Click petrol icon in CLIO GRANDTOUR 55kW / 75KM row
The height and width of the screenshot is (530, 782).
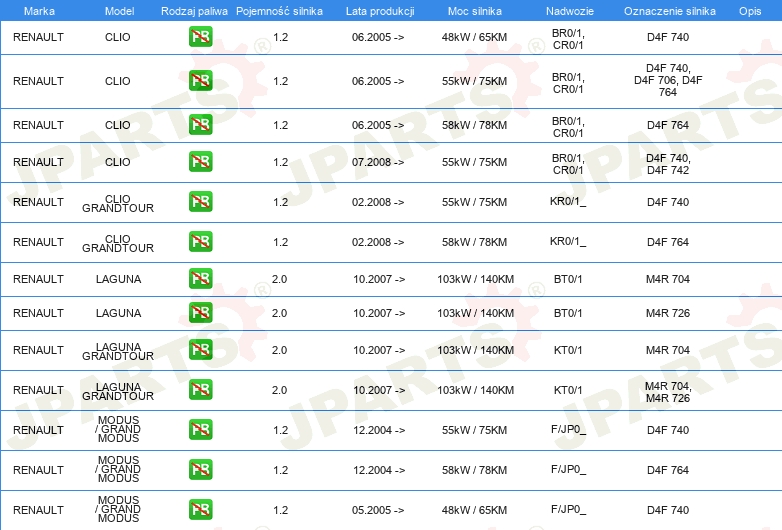click(200, 201)
